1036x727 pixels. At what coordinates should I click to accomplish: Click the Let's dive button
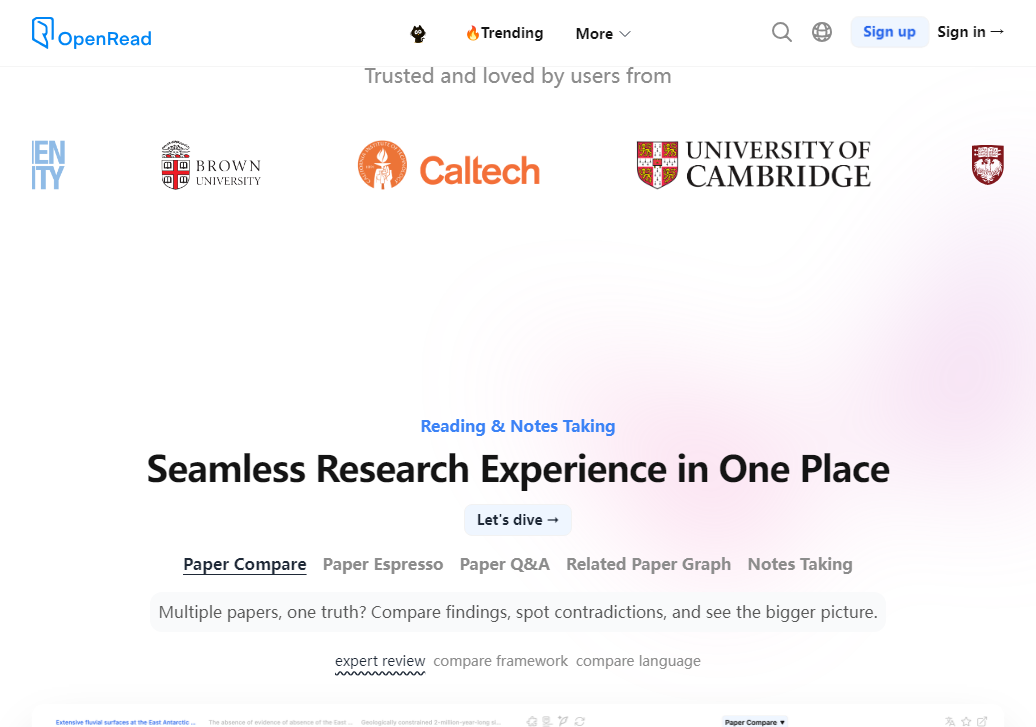coord(518,520)
